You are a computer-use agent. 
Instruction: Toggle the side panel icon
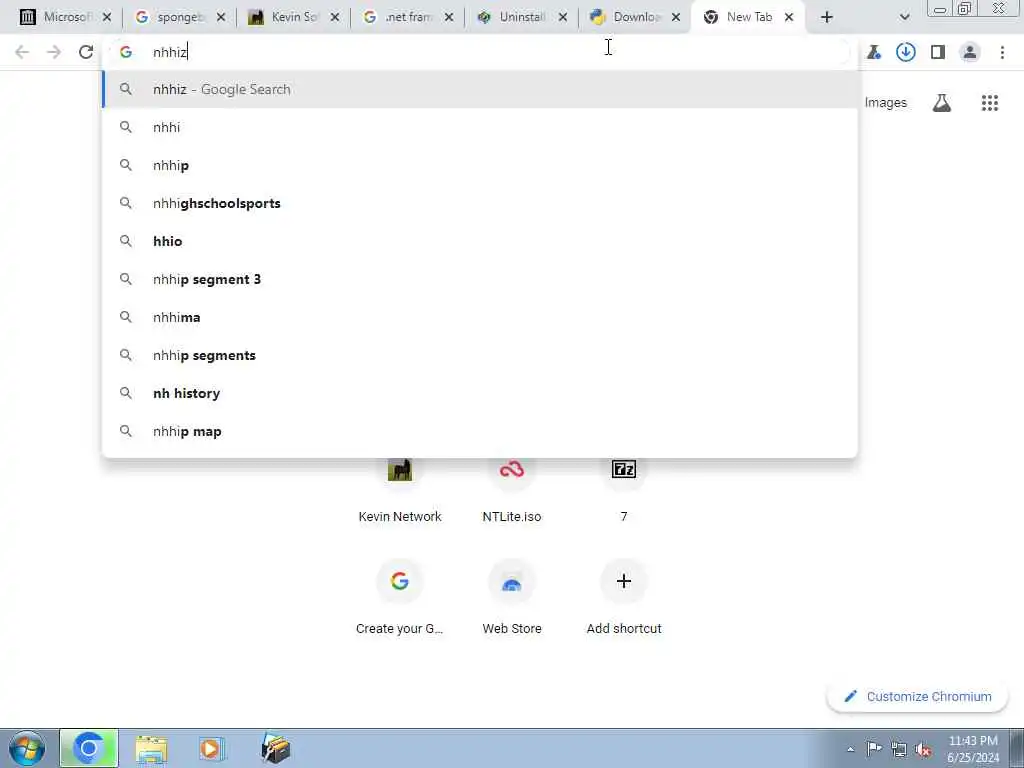[938, 52]
